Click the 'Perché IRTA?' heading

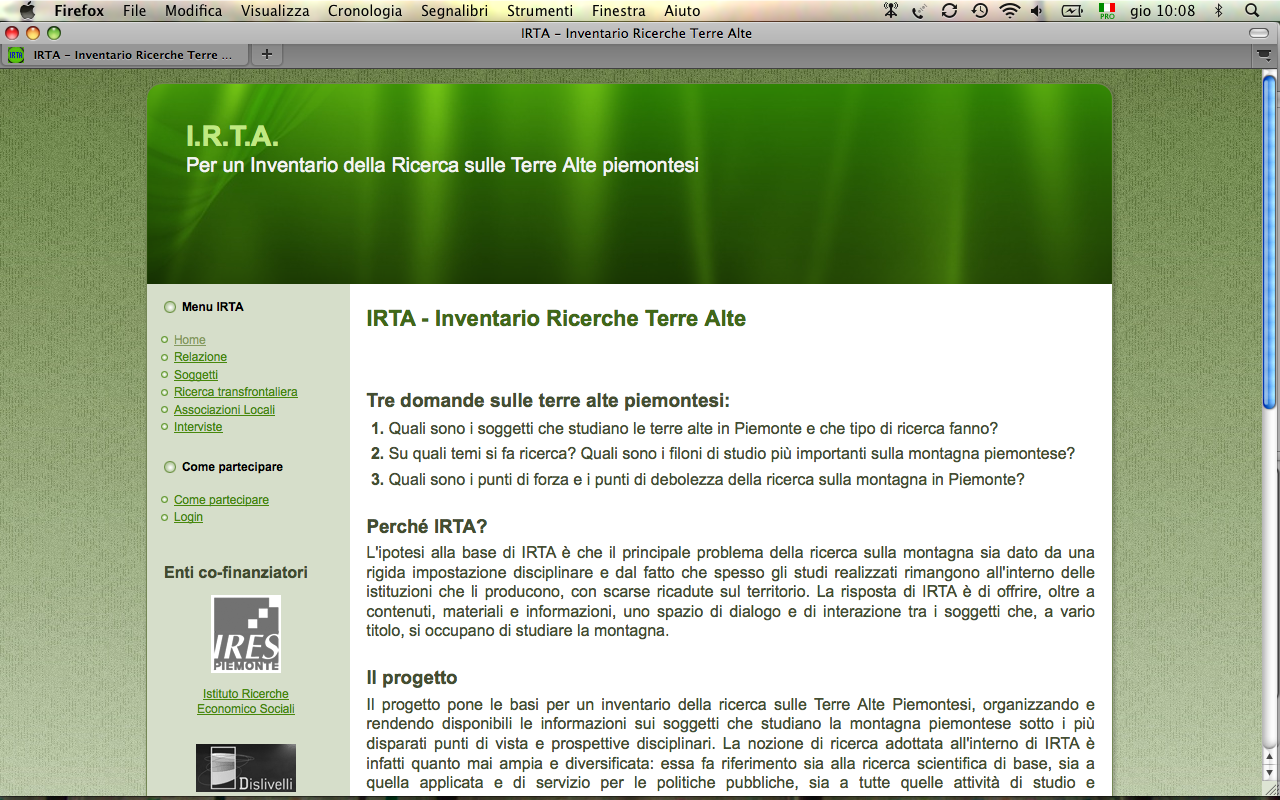(427, 527)
